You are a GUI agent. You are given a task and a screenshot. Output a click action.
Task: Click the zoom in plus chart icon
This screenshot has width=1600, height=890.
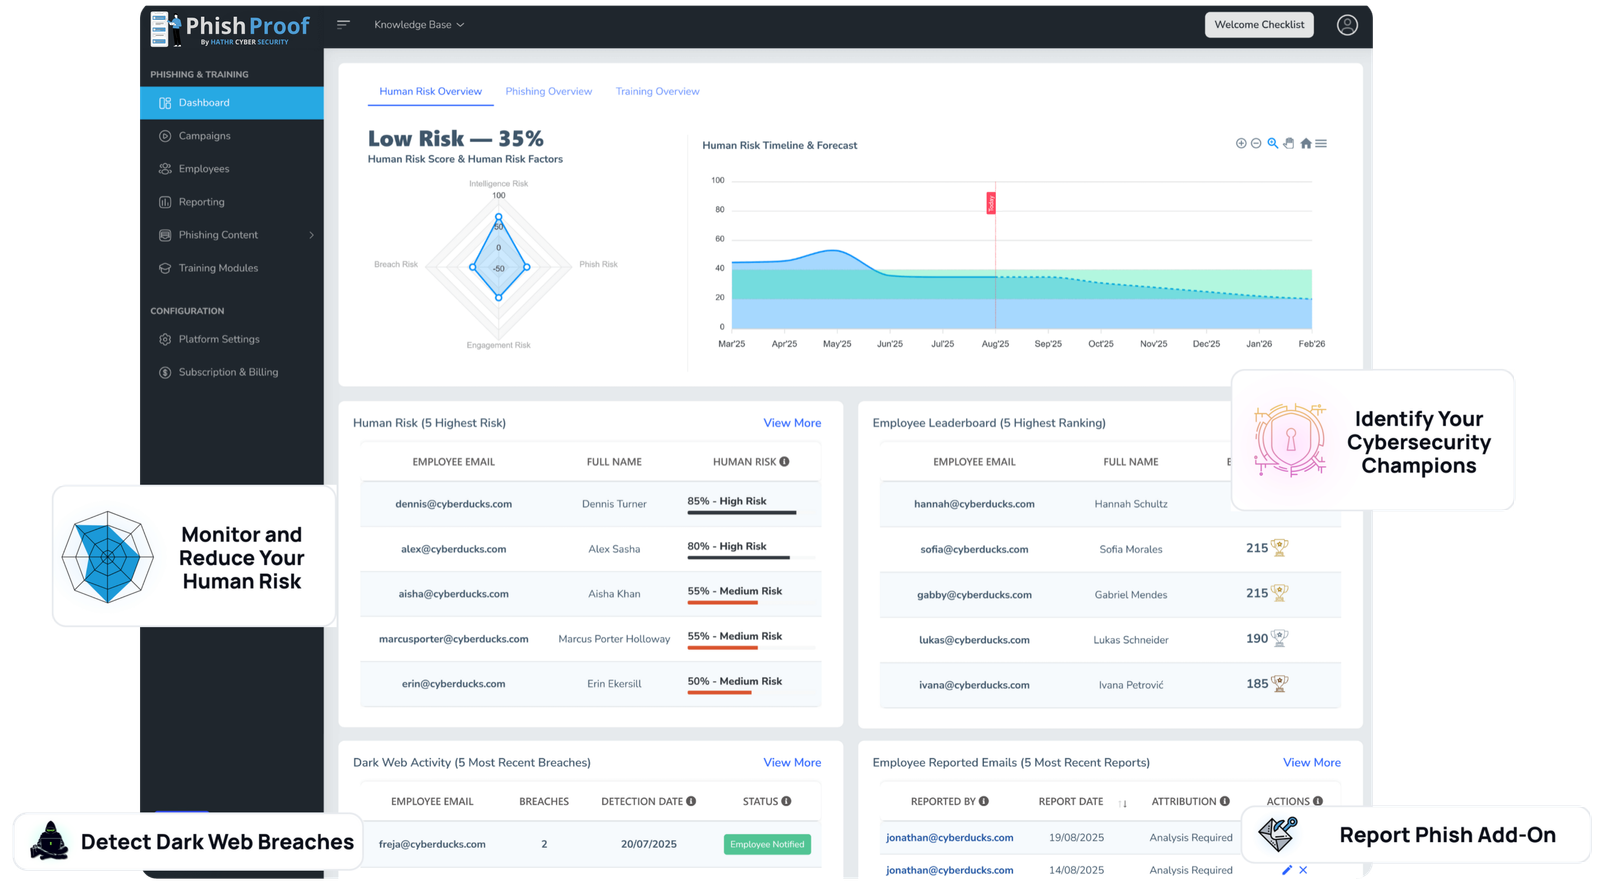pyautogui.click(x=1241, y=144)
